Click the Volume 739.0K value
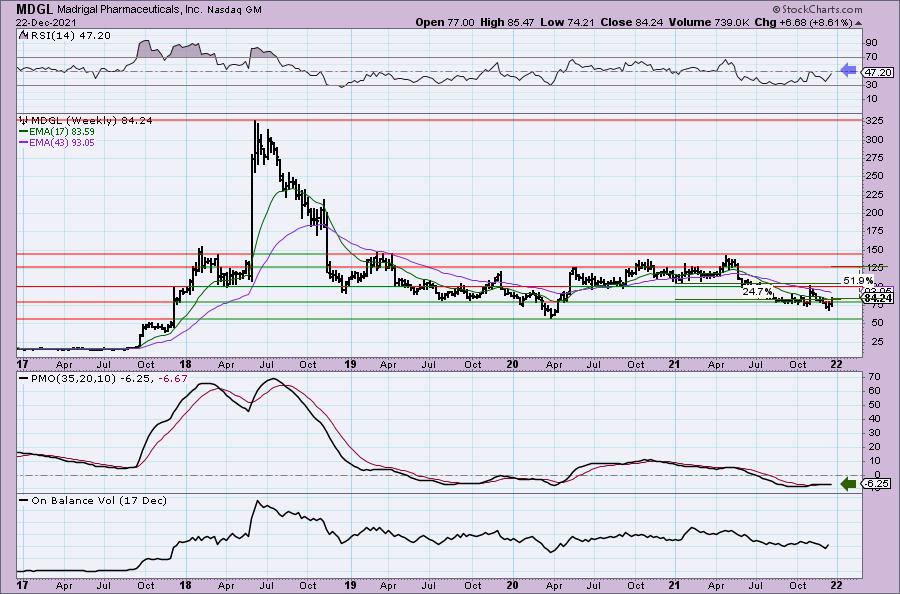 (x=709, y=22)
